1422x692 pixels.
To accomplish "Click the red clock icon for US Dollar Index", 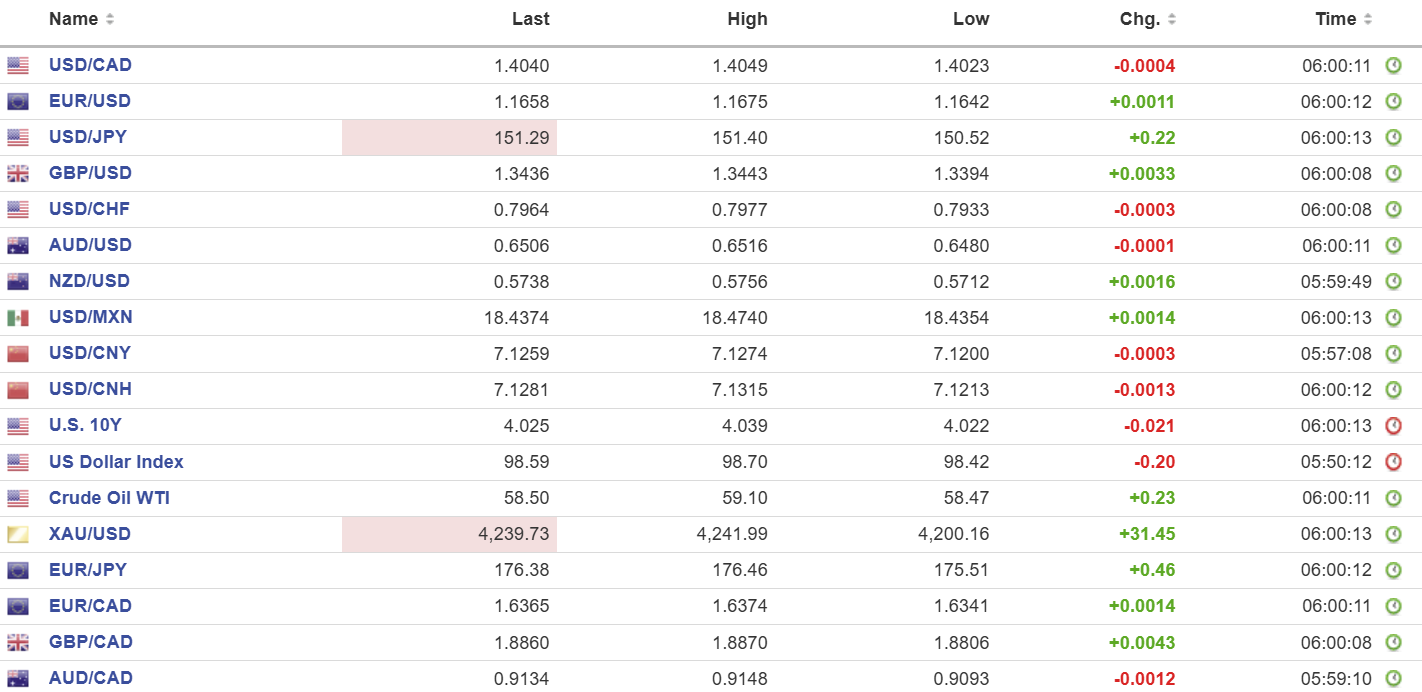I will click(x=1393, y=462).
